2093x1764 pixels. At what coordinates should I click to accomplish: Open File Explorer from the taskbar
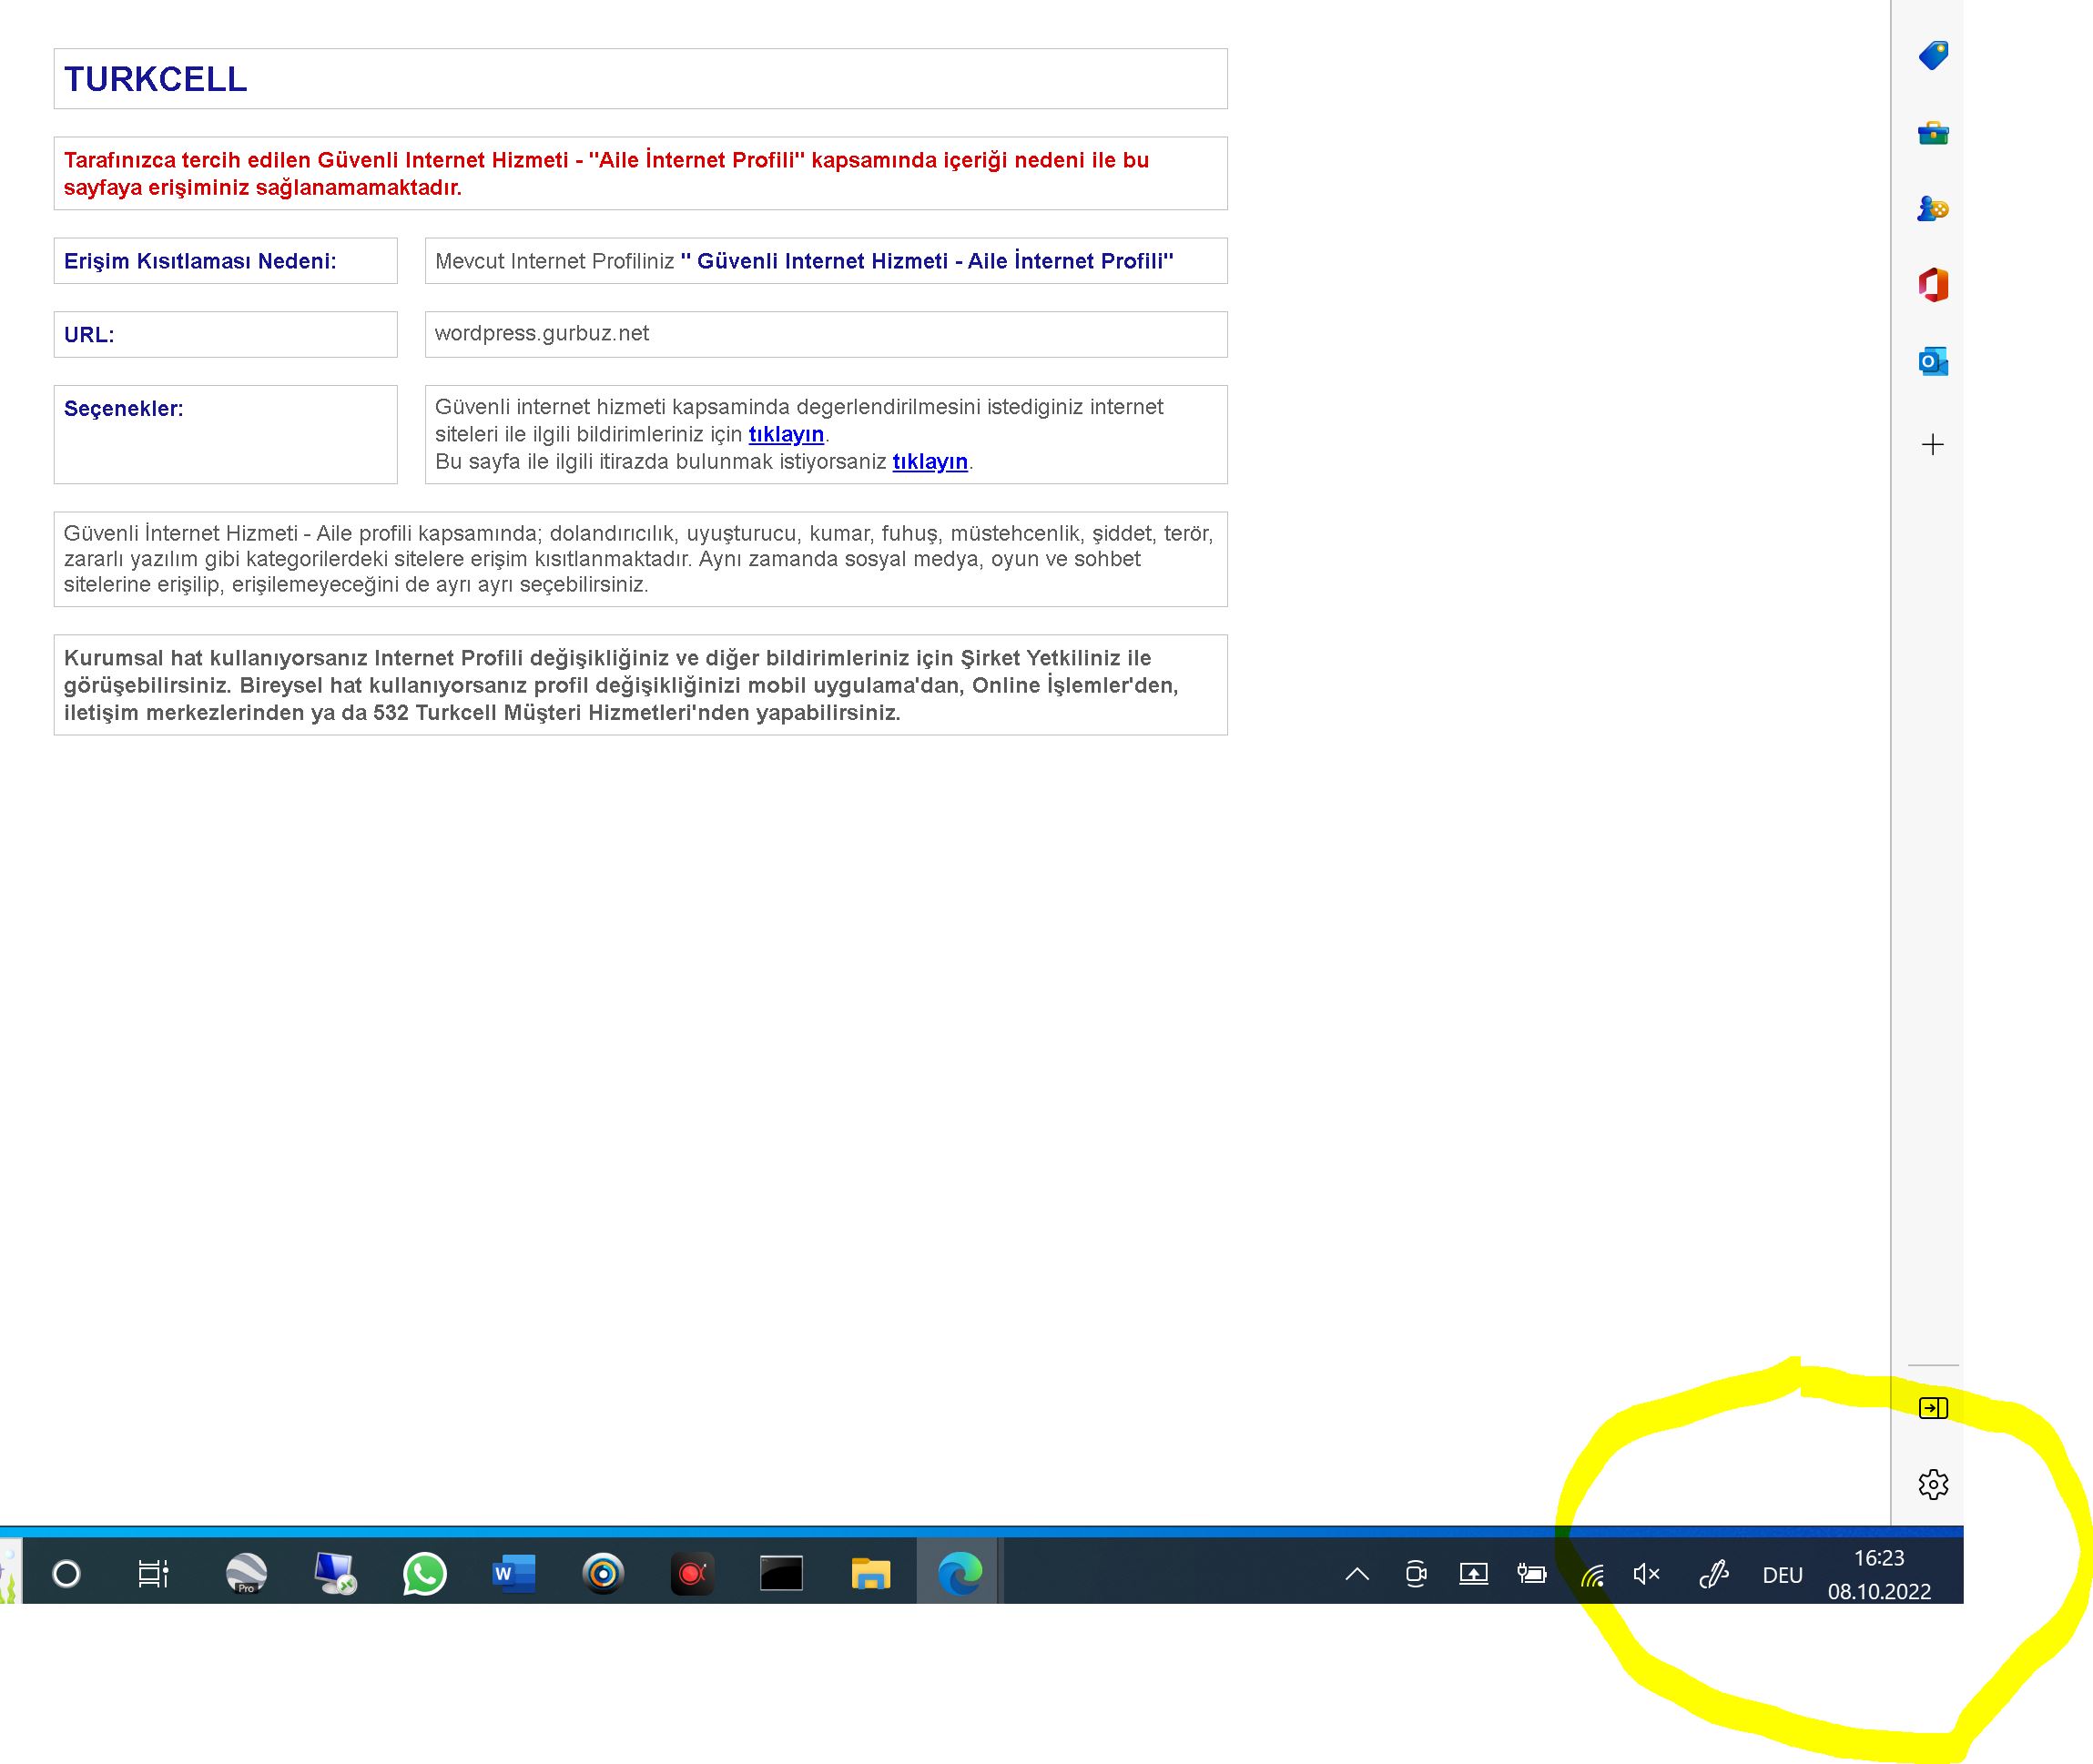[x=871, y=1574]
